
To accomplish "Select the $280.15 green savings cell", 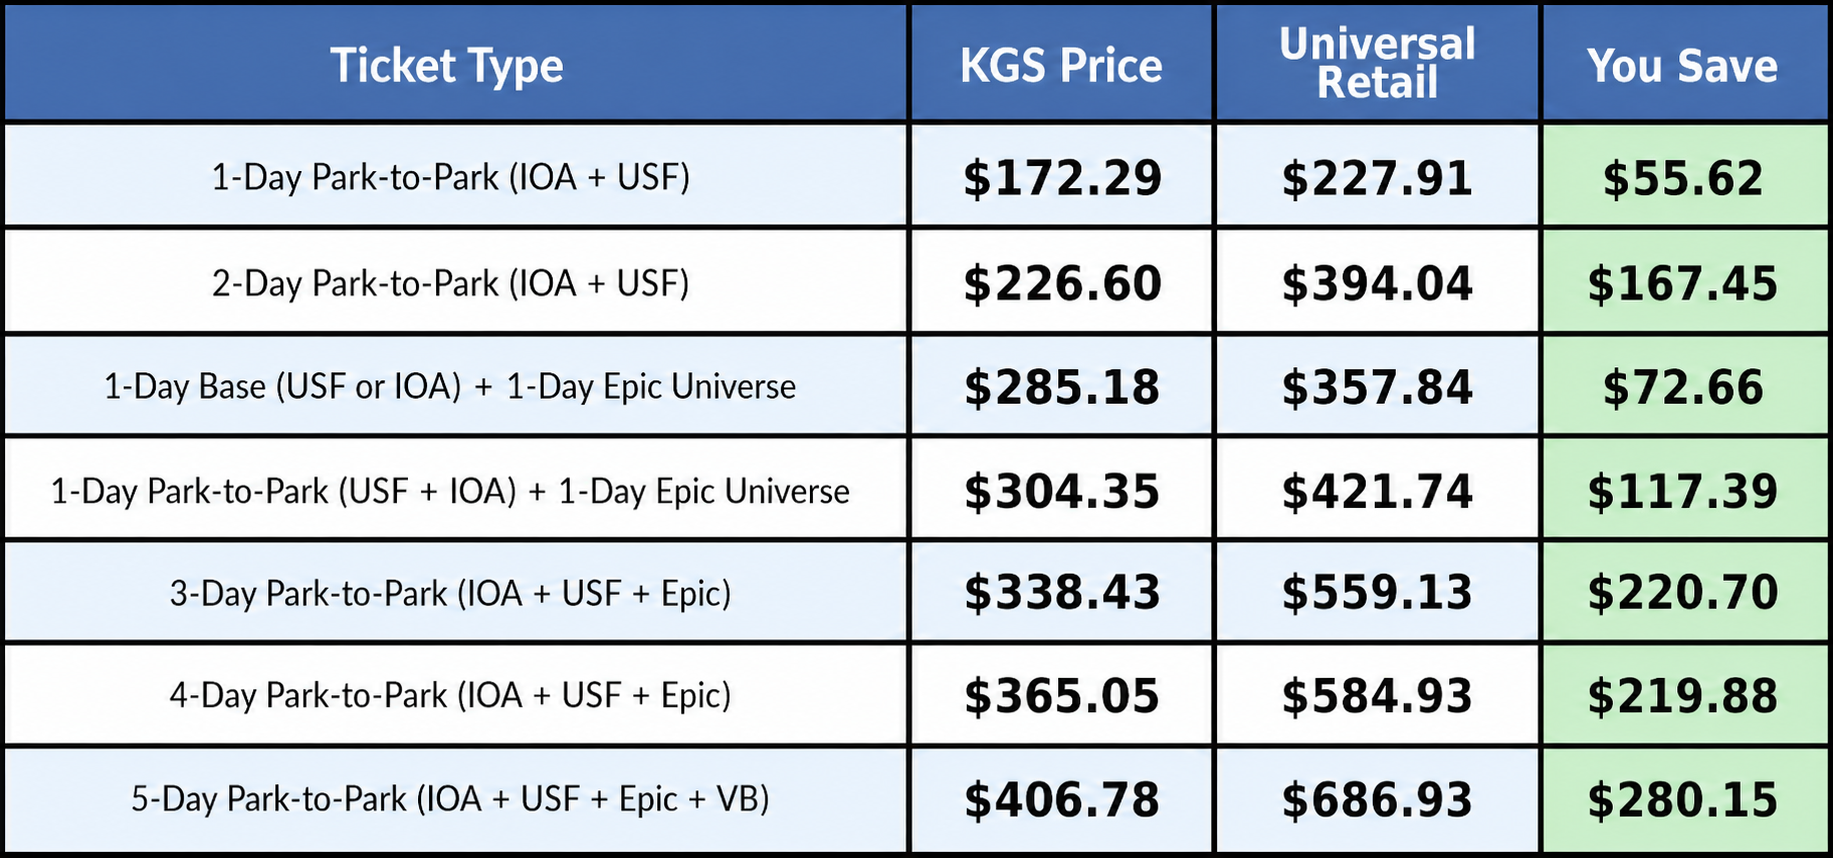I will click(1683, 800).
